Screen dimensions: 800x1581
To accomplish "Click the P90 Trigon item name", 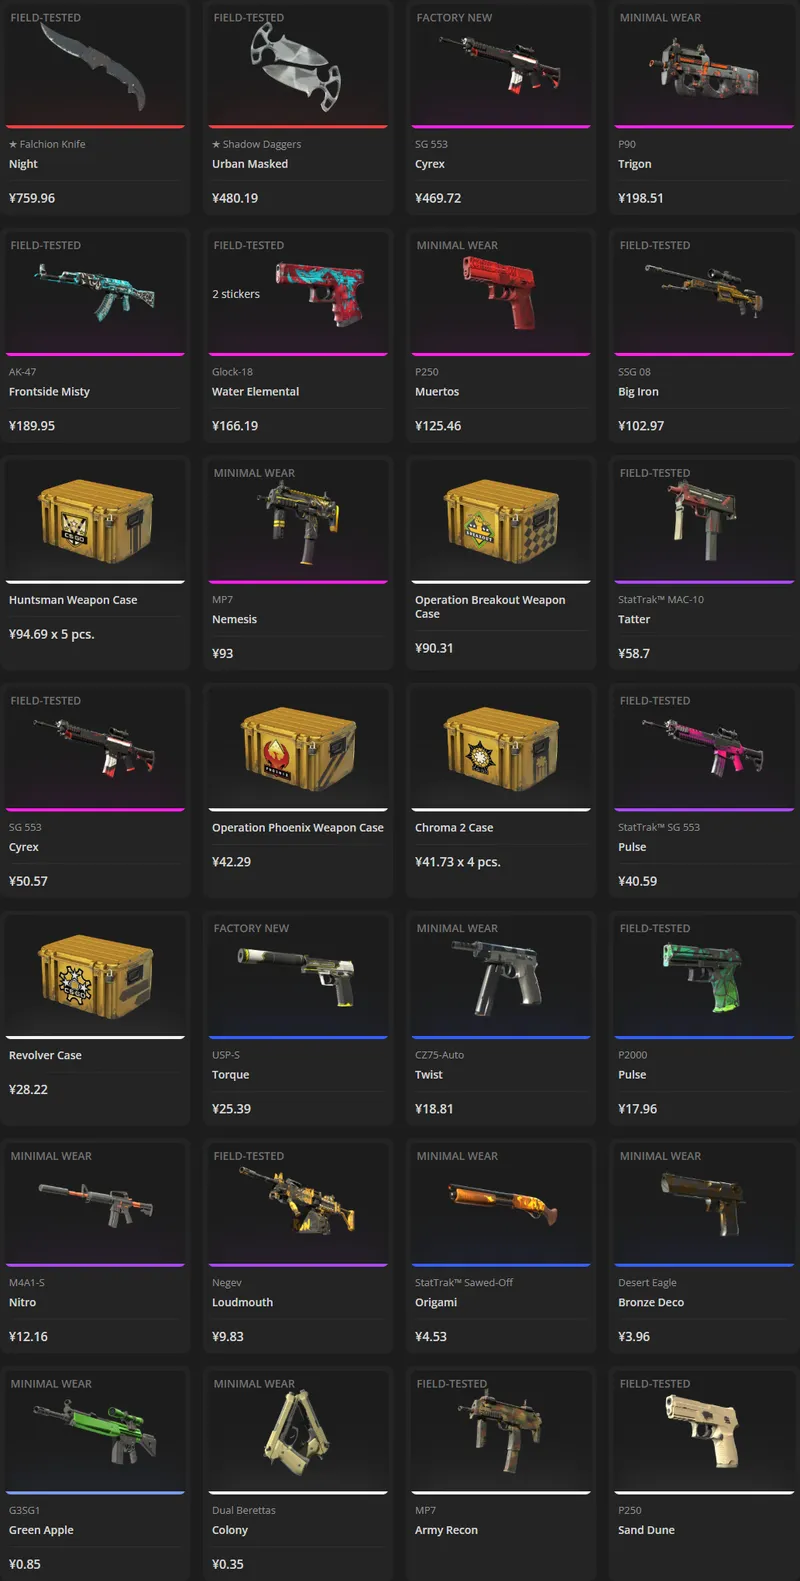I will click(x=635, y=164).
